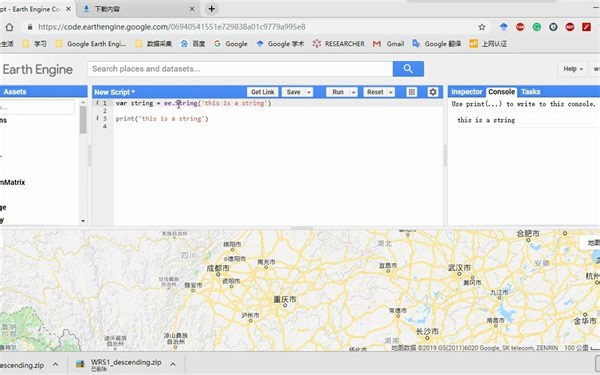Click the apps grid icon in editor toolbar

point(412,92)
